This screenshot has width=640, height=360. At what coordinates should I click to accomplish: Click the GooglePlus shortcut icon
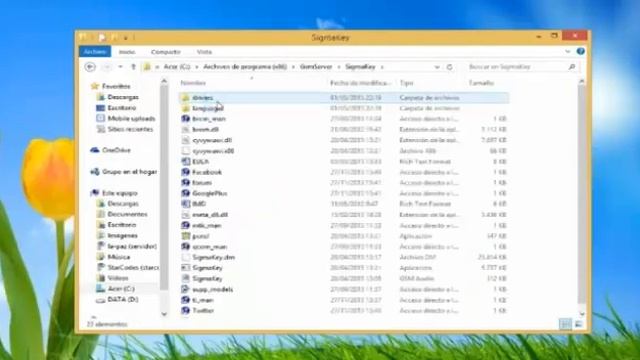(x=185, y=193)
